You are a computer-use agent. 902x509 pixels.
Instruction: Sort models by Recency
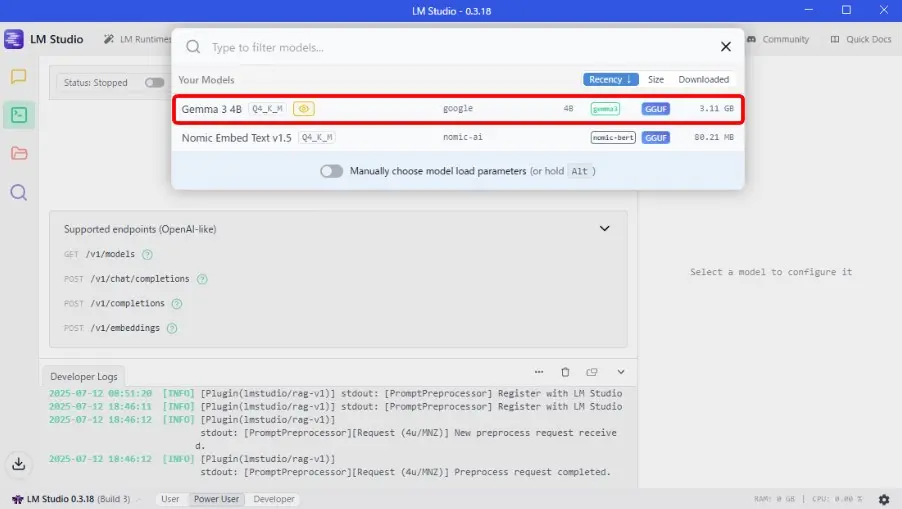(610, 79)
